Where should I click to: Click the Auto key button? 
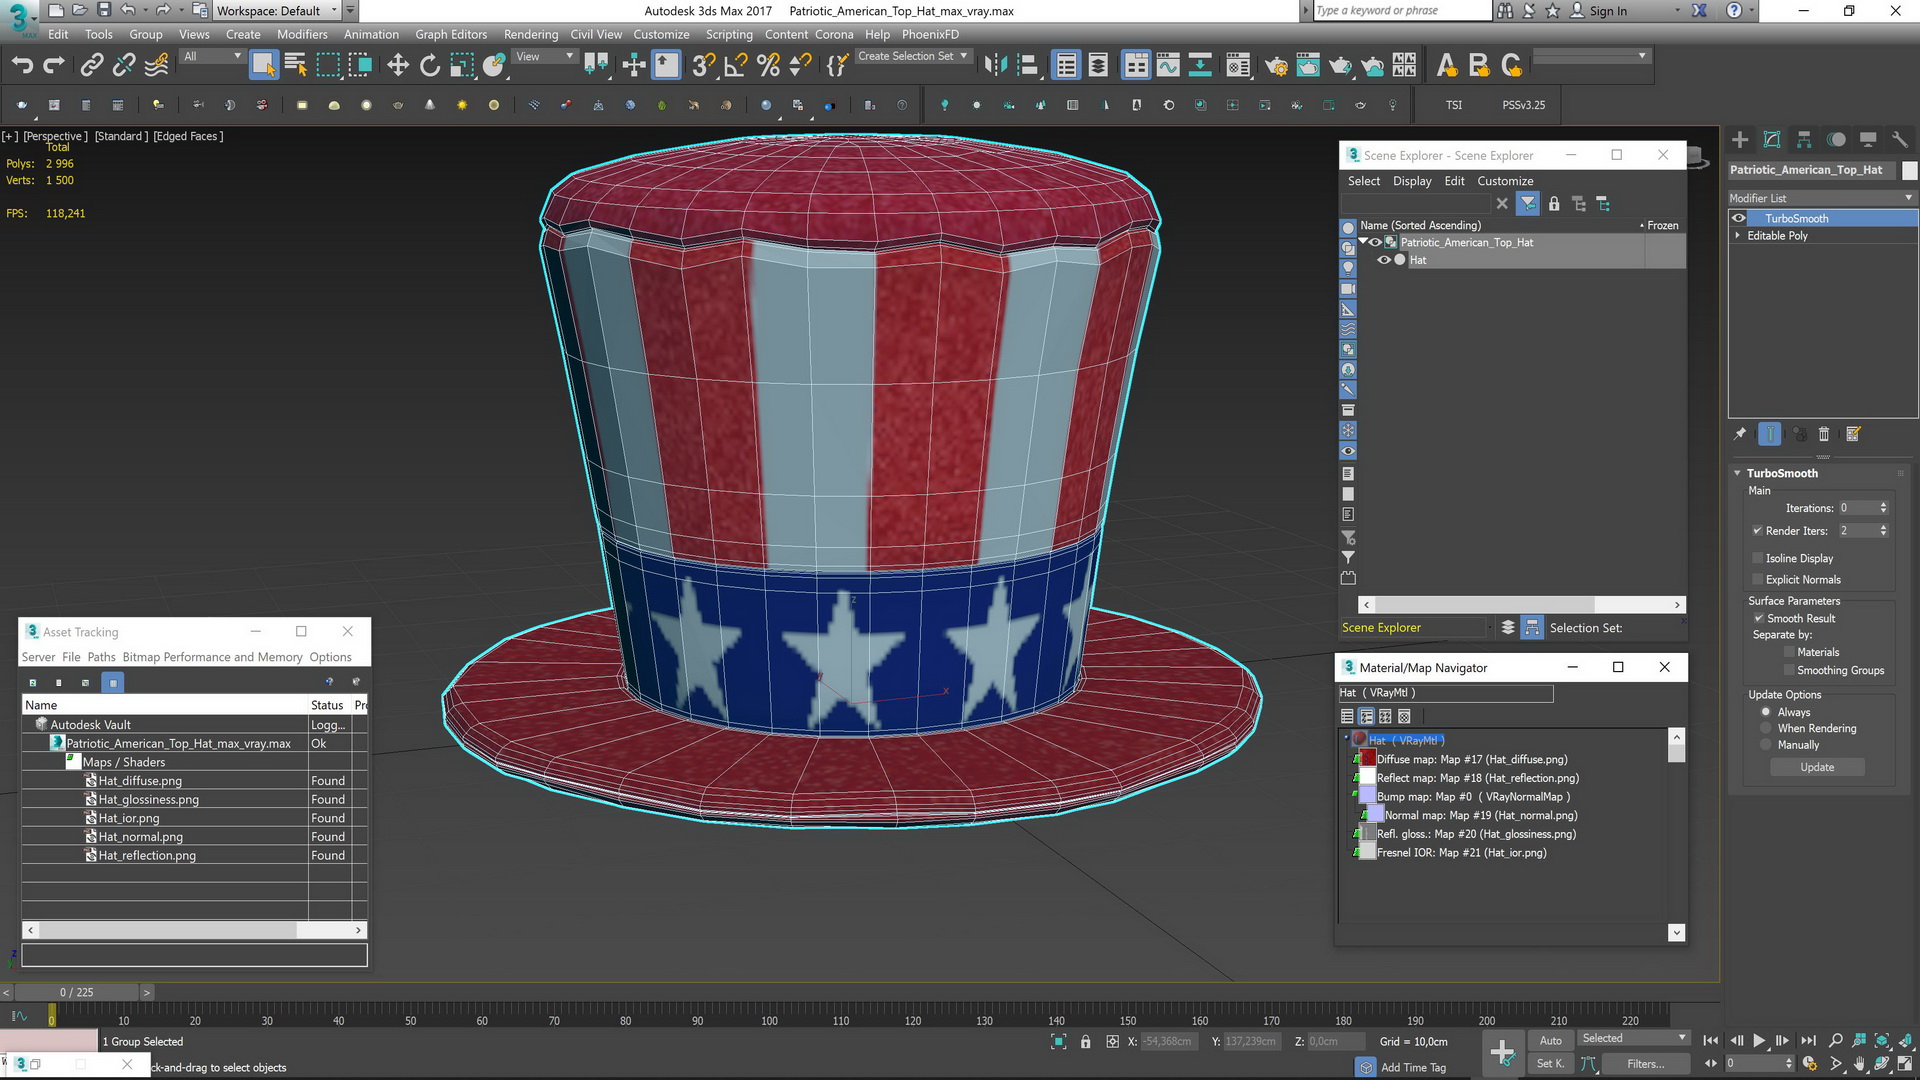click(x=1550, y=1041)
